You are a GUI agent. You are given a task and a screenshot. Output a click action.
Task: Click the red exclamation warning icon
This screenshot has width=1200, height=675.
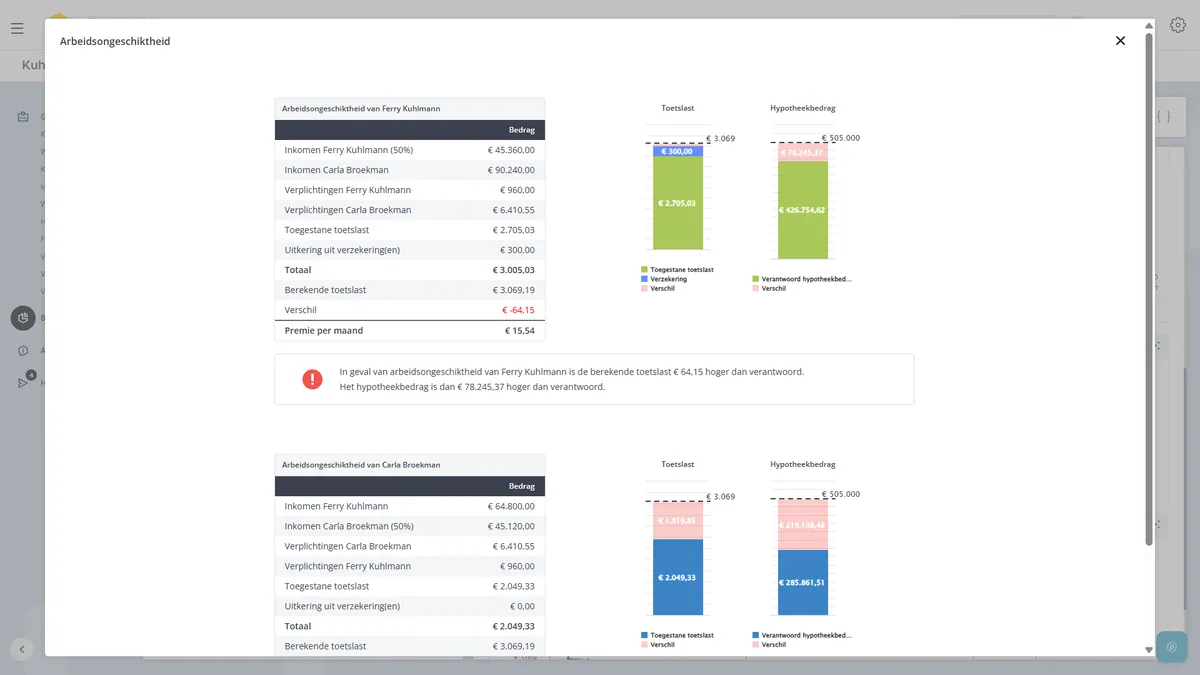point(312,379)
